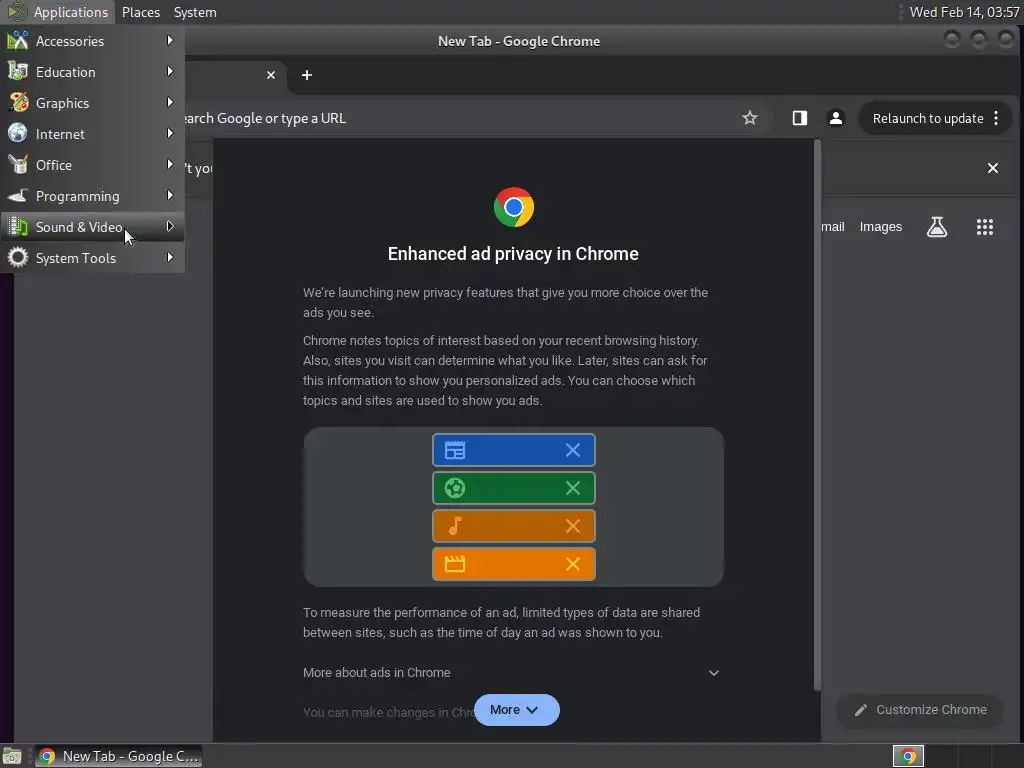
Task: Click the Chrome logo in the dialog
Action: pyautogui.click(x=513, y=207)
